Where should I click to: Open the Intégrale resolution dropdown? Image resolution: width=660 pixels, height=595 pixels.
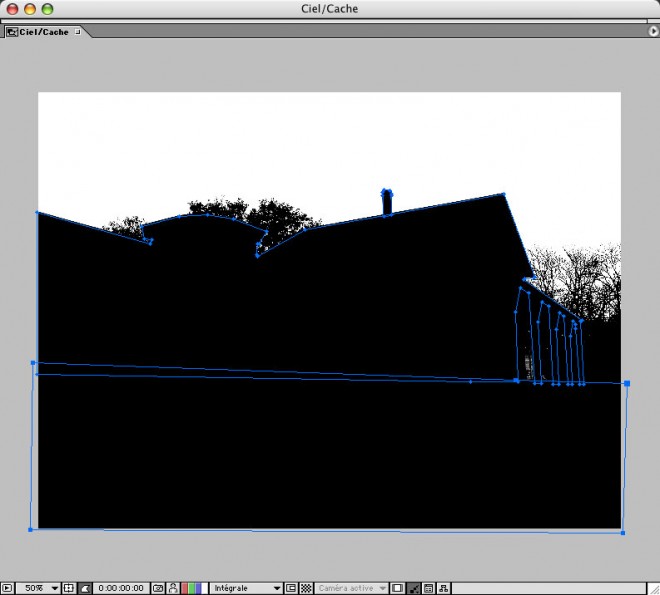coord(246,588)
